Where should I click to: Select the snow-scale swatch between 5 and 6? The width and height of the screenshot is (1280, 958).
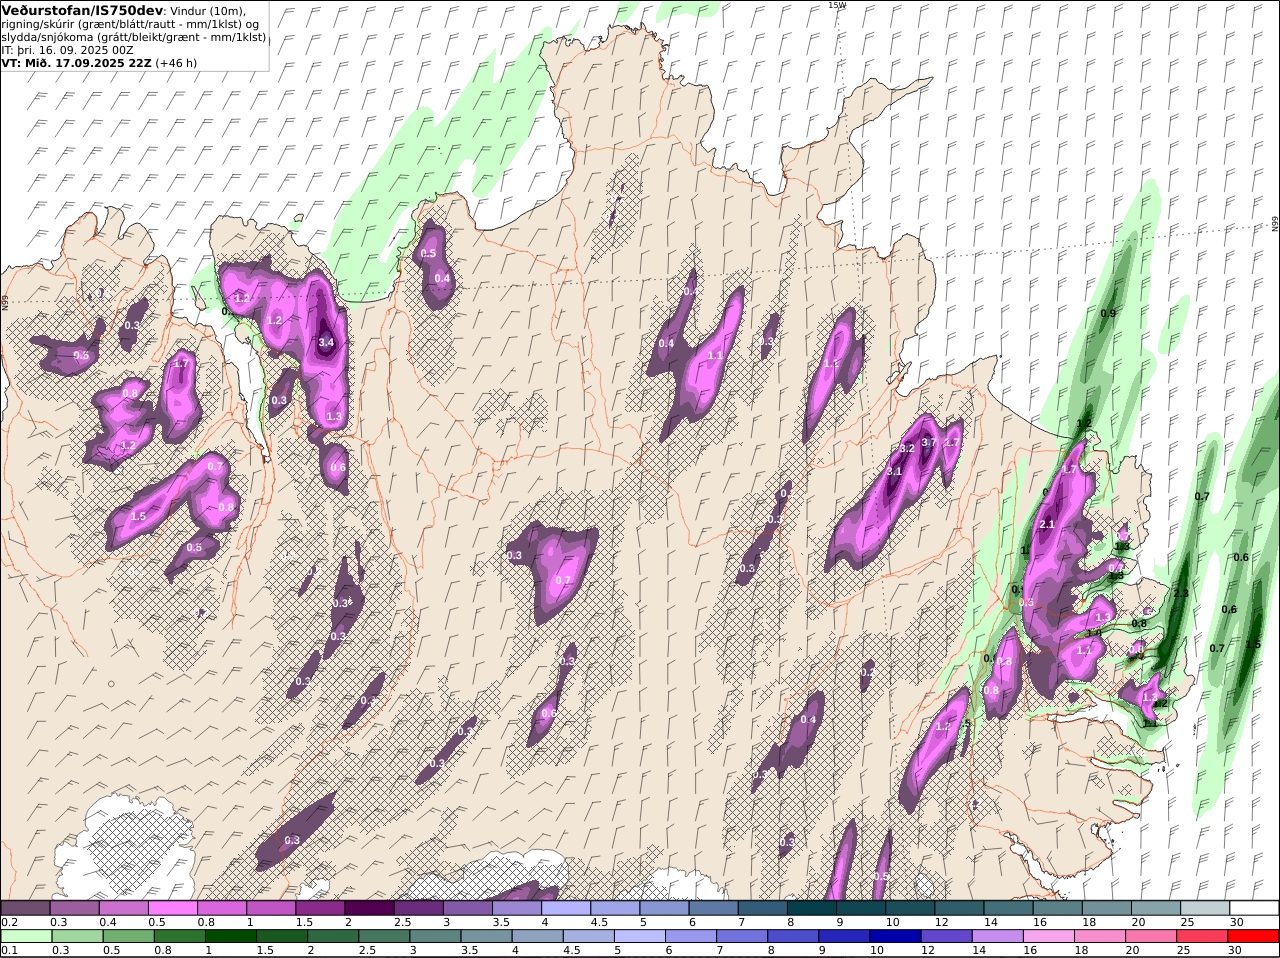click(x=665, y=908)
